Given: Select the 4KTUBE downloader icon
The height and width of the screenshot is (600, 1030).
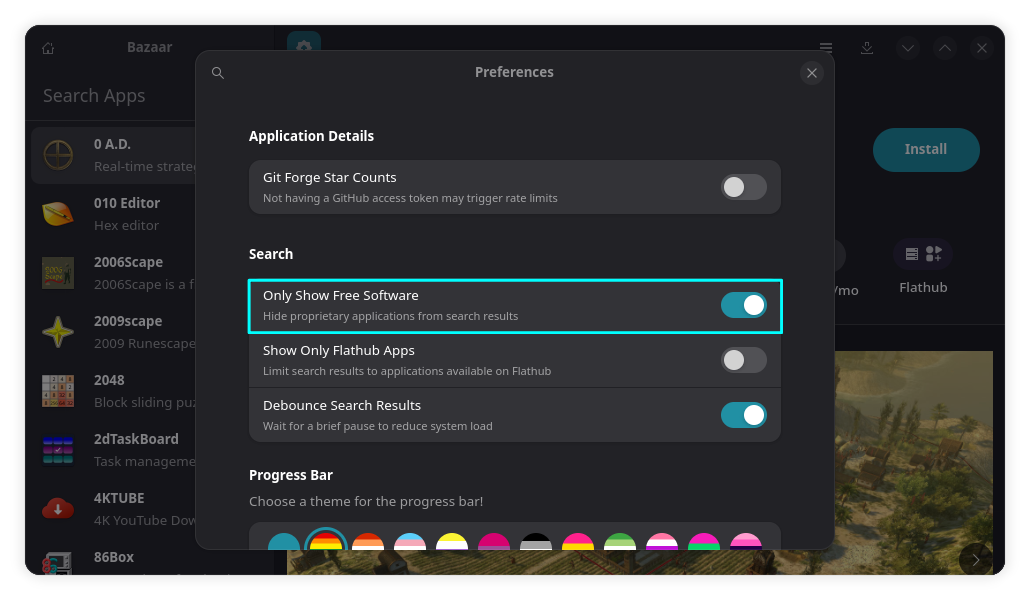Looking at the screenshot, I should (x=58, y=509).
